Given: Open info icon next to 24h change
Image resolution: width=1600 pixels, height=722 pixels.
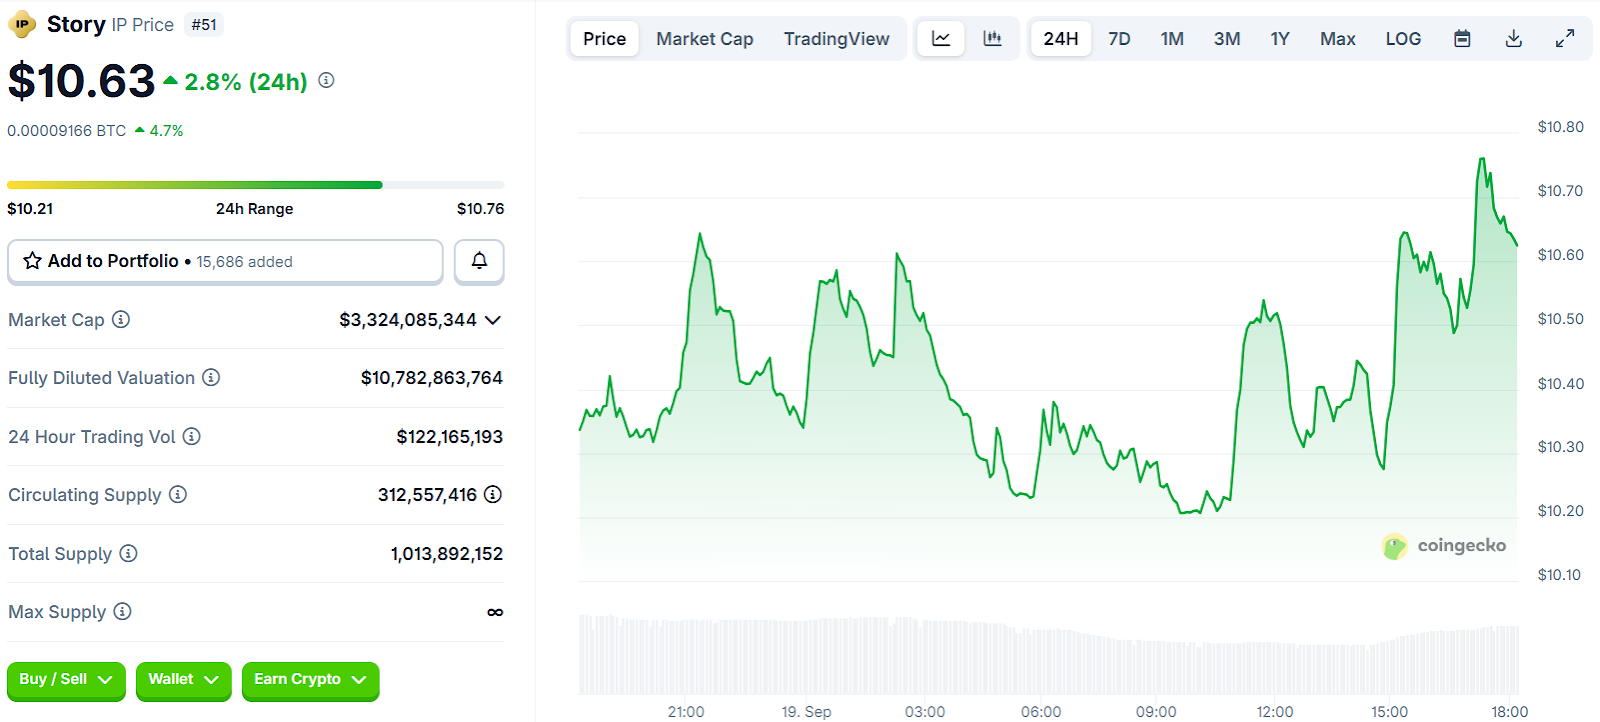Looking at the screenshot, I should (x=326, y=80).
